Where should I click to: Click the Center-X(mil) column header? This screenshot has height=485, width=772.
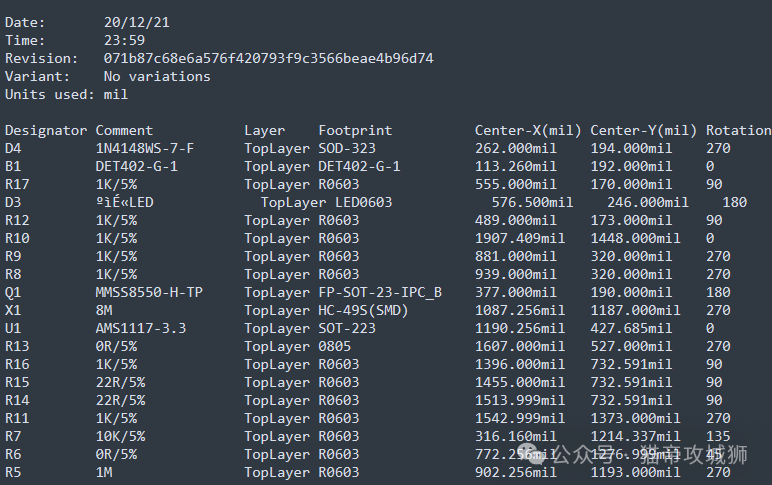pyautogui.click(x=528, y=130)
